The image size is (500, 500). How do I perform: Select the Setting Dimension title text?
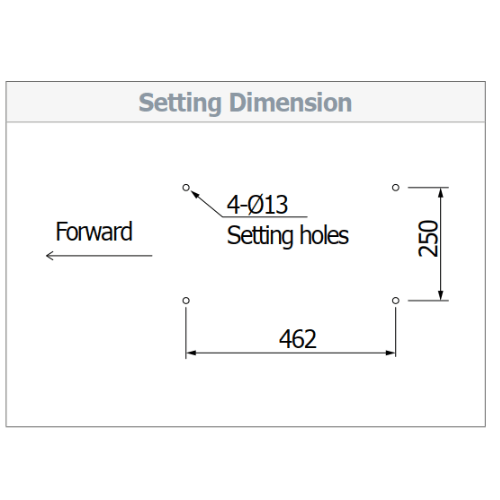point(245,103)
